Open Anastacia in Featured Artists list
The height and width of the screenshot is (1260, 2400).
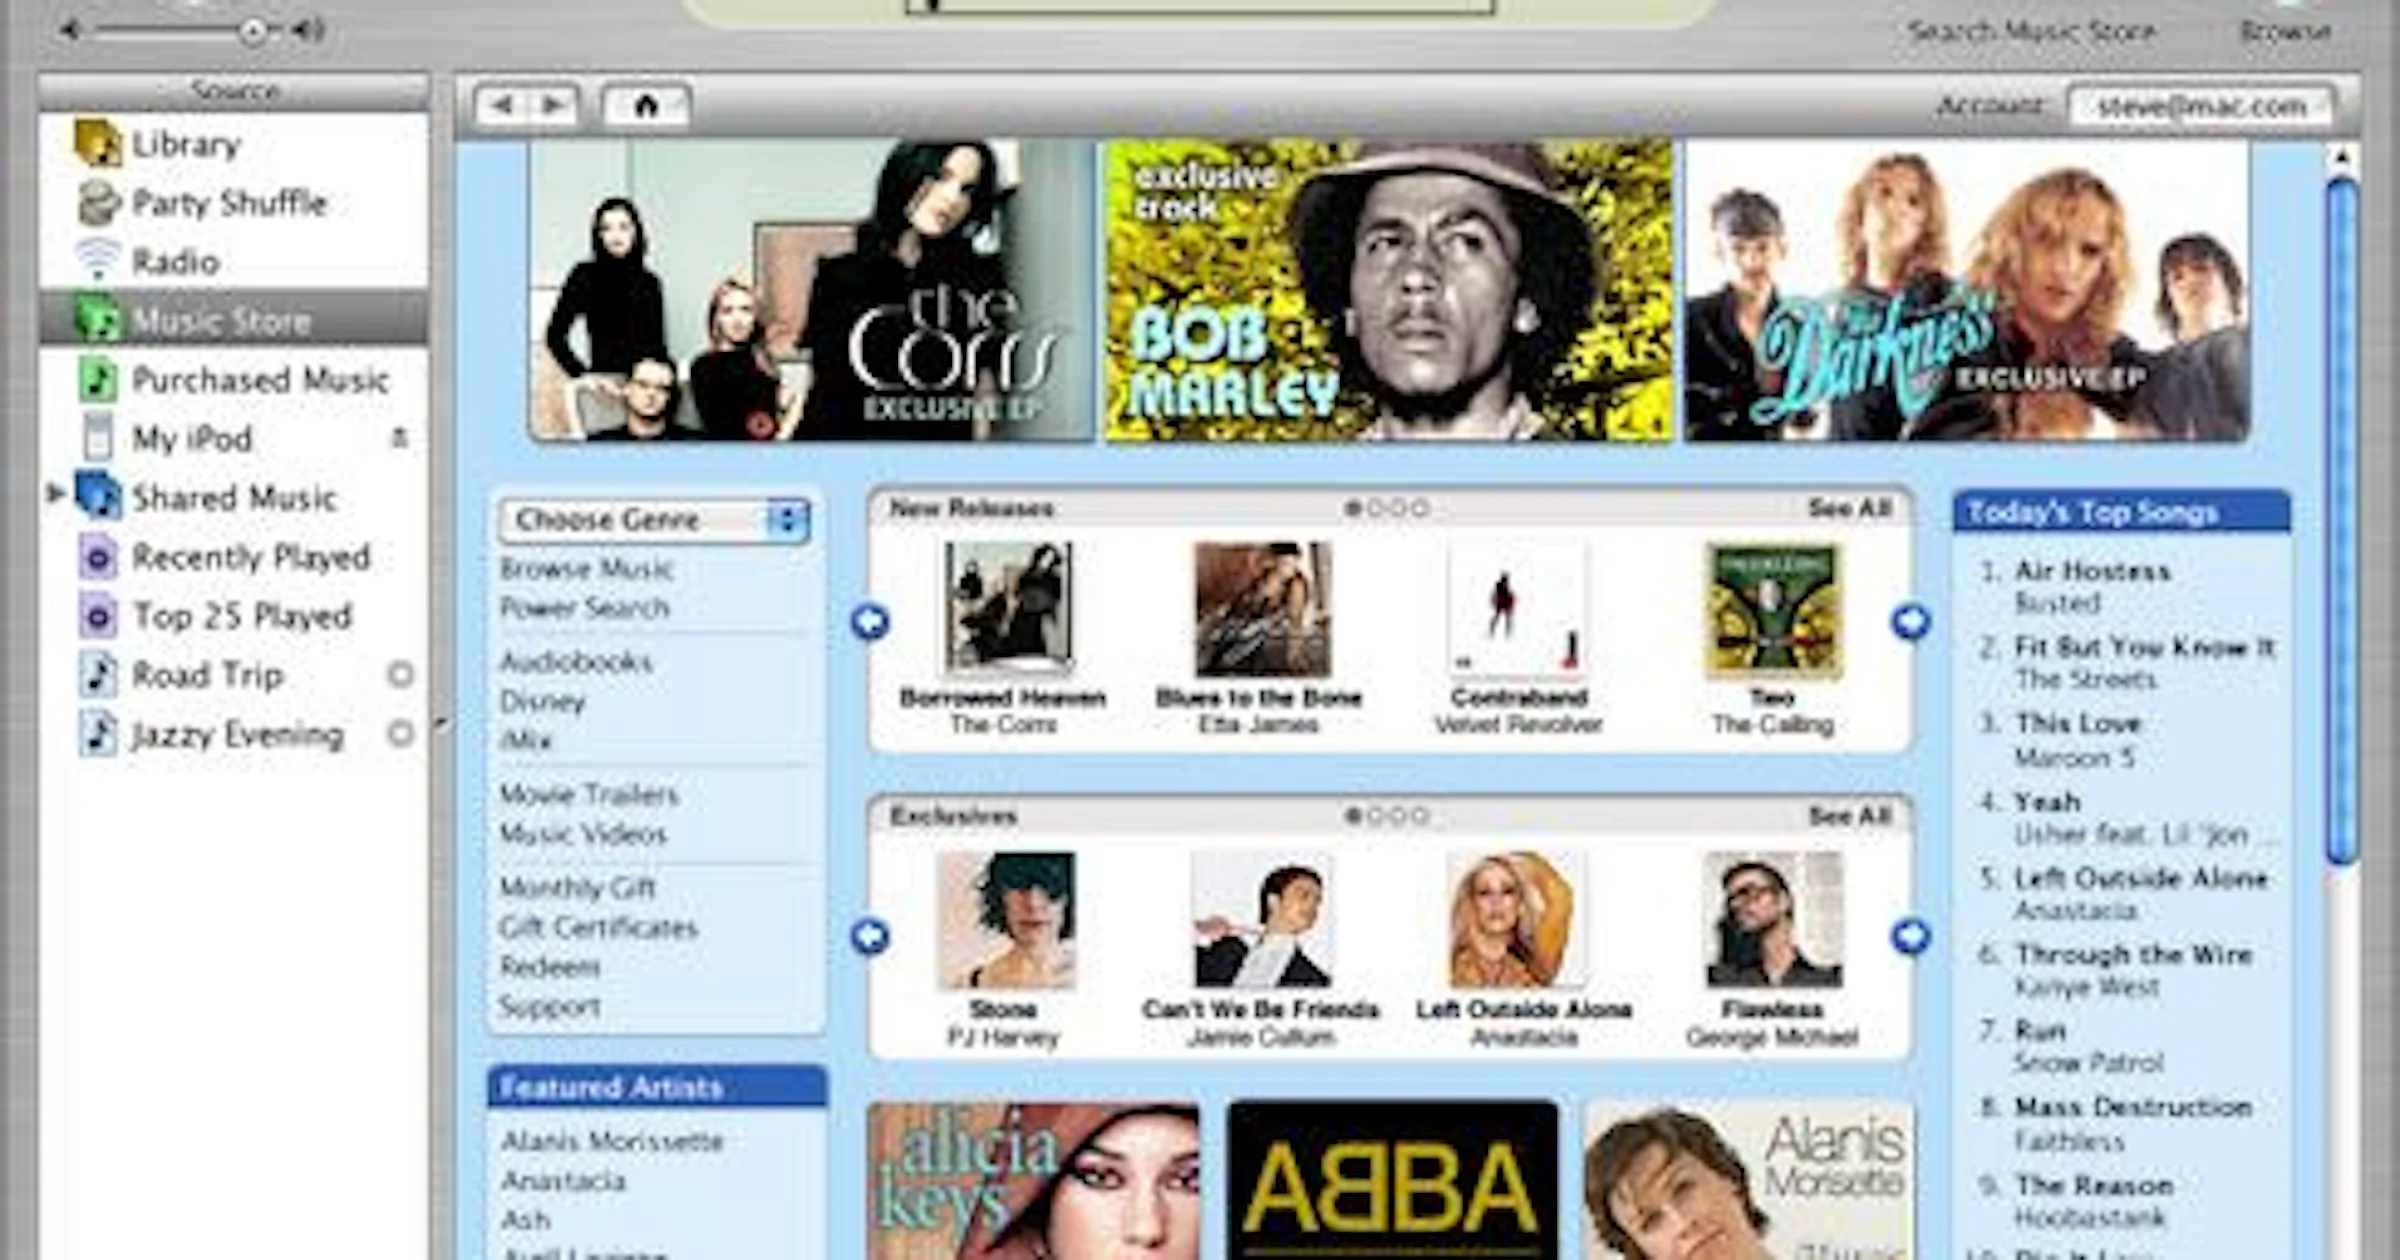[x=563, y=1181]
